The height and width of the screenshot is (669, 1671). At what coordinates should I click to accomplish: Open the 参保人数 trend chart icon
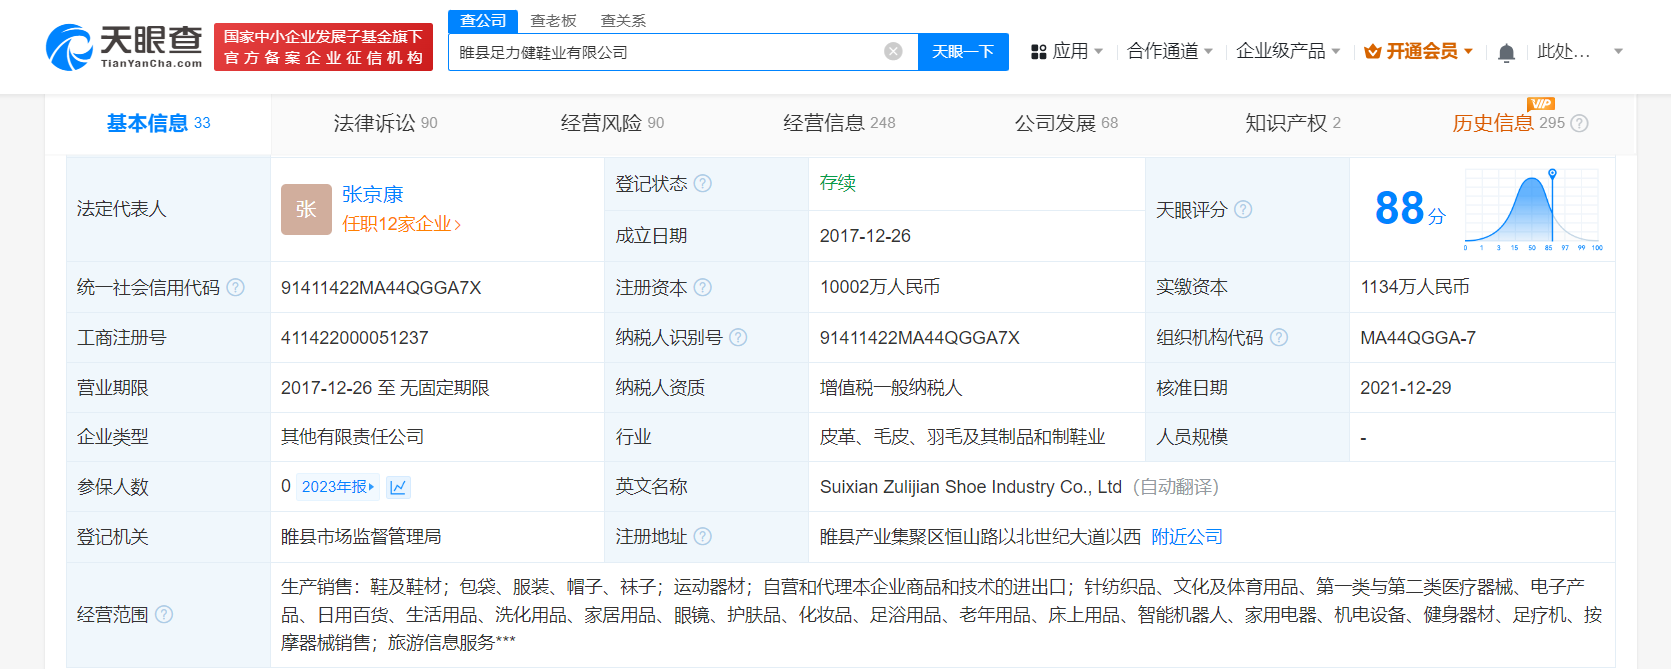[x=398, y=487]
